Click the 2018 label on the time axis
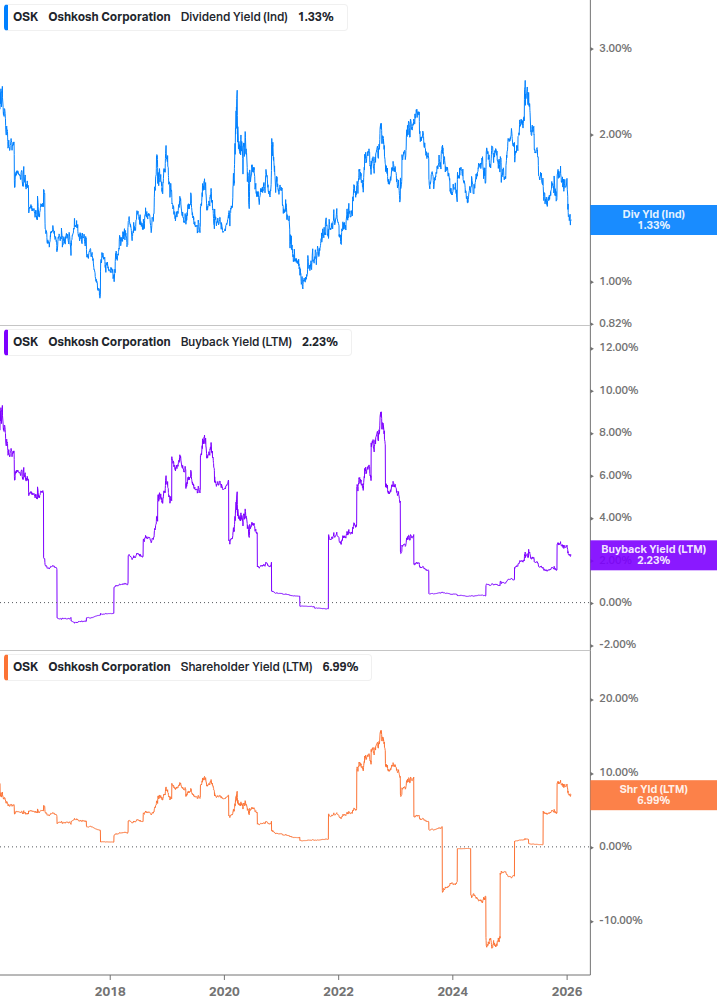Viewport: 717px width, 1005px height. pos(110,992)
